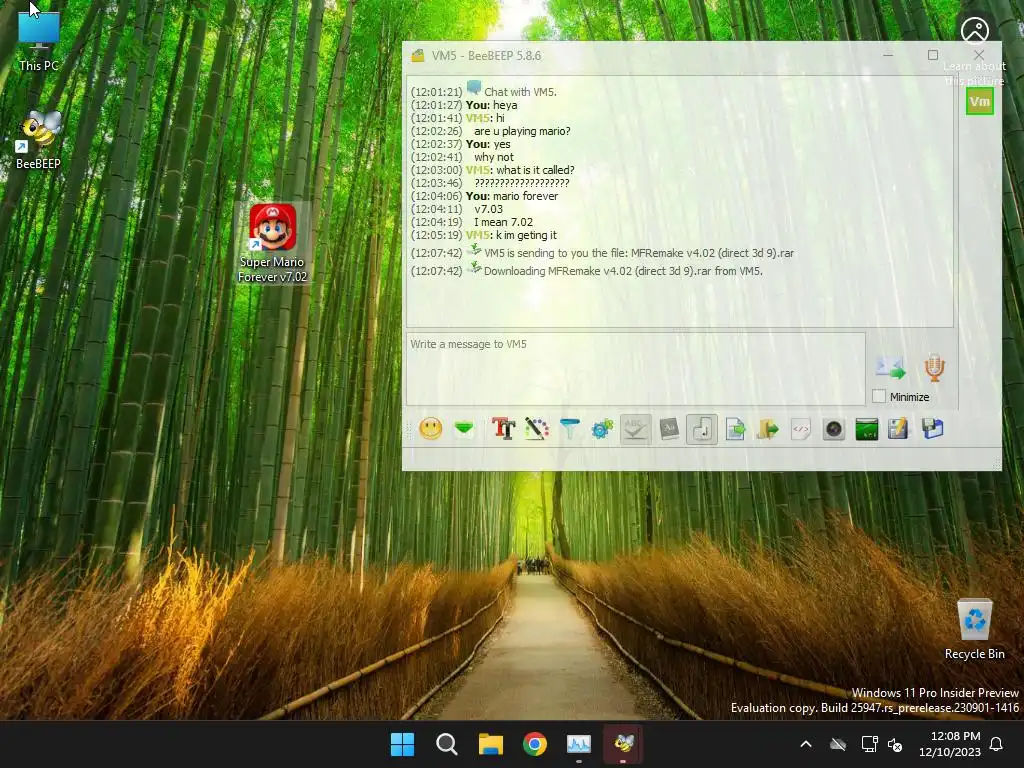The height and width of the screenshot is (768, 1024).
Task: Focus the Write a message to VM5 field
Action: click(x=635, y=369)
